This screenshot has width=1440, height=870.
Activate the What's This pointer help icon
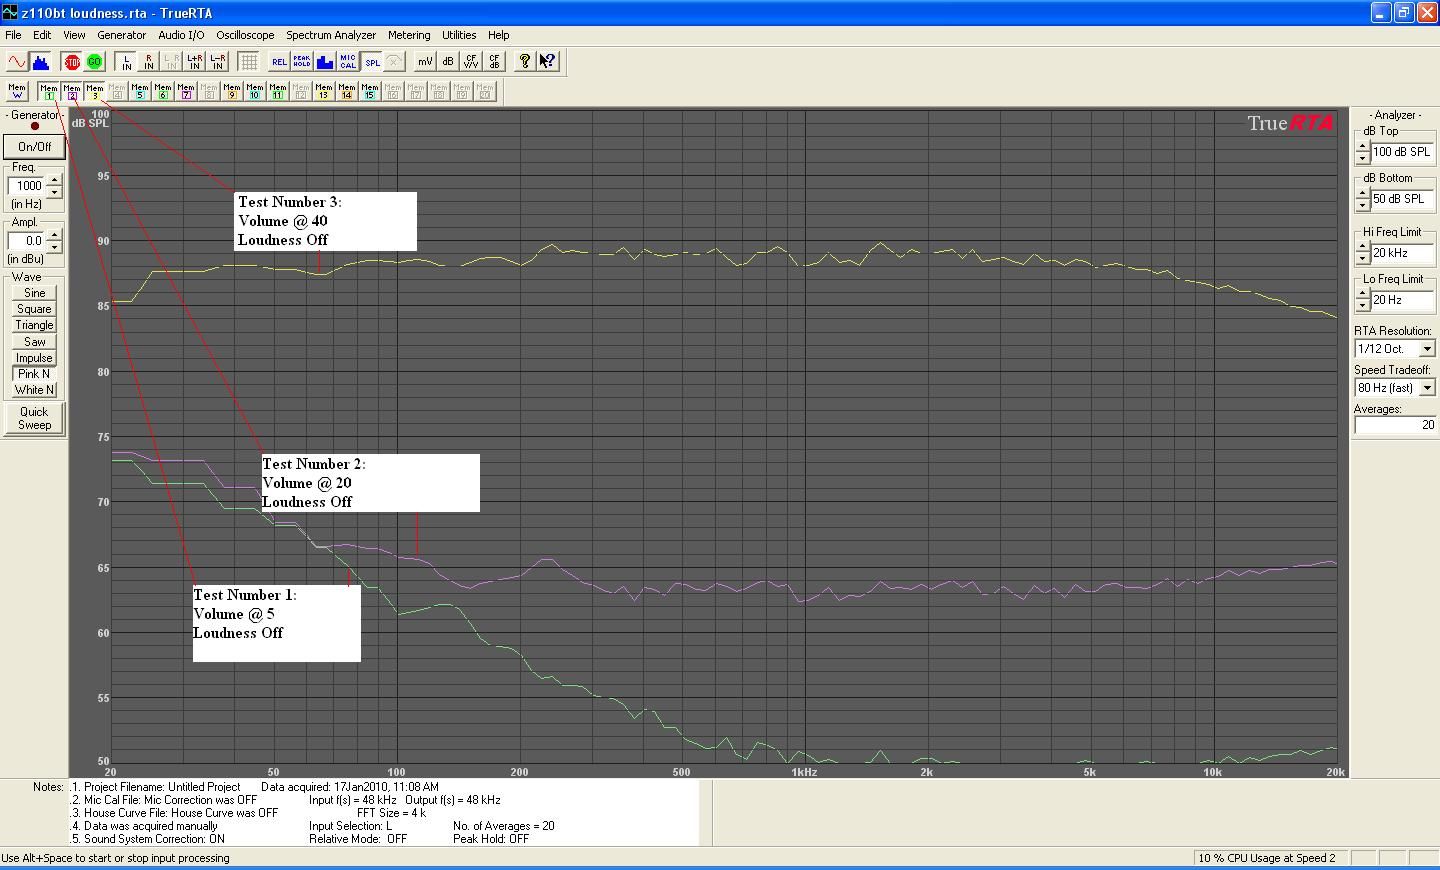(x=547, y=62)
